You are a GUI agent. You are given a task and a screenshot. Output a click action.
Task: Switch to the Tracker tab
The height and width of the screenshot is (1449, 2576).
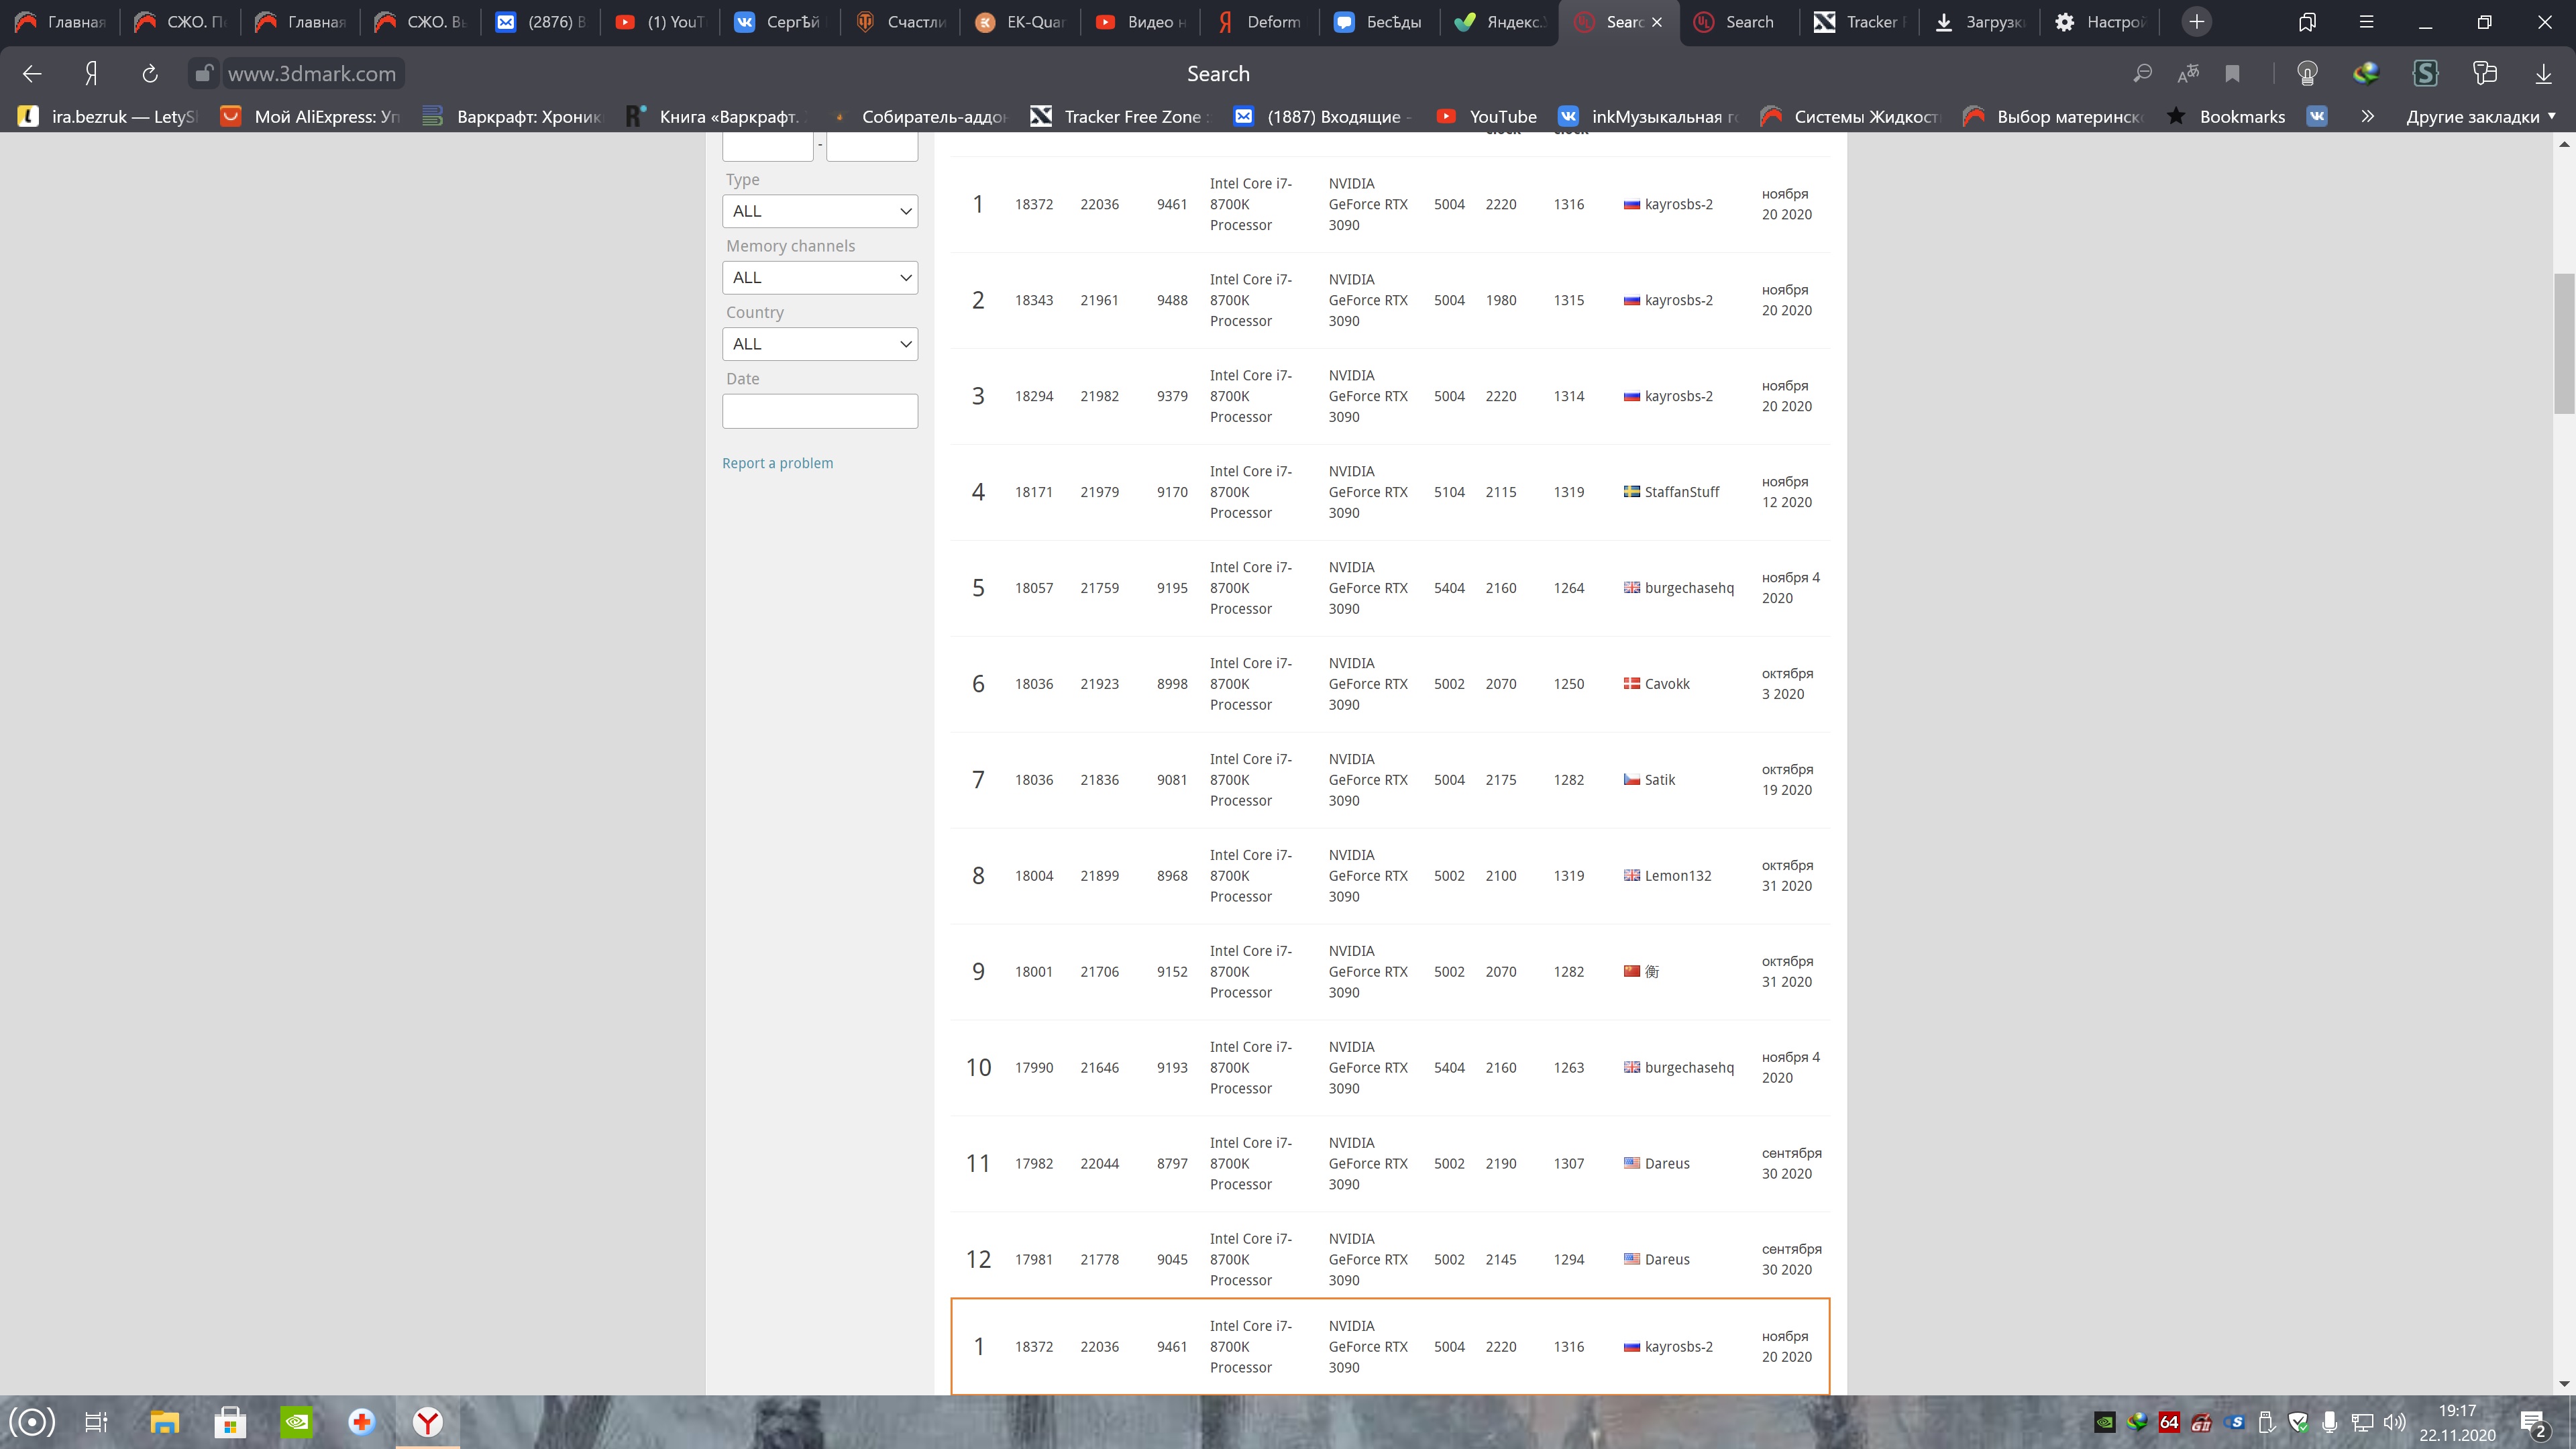pos(1860,22)
